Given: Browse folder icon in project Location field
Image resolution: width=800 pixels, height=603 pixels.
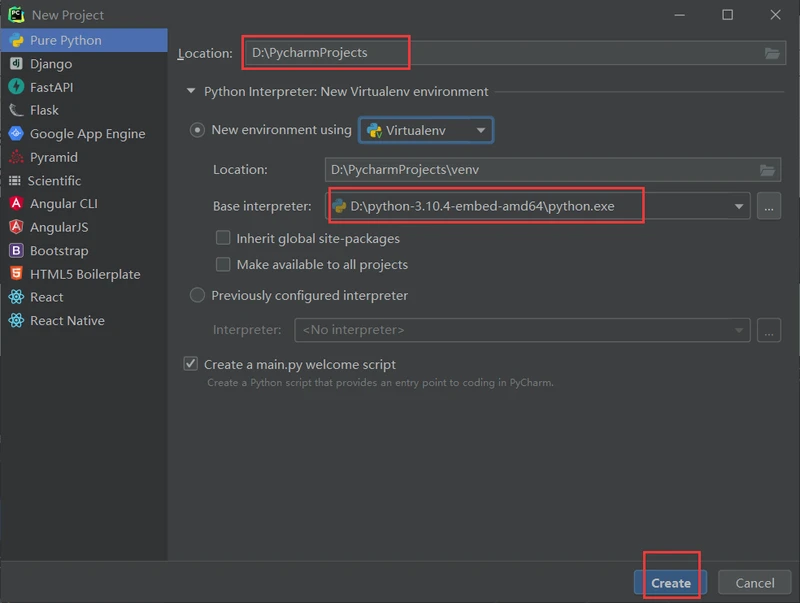Looking at the screenshot, I should pos(772,53).
